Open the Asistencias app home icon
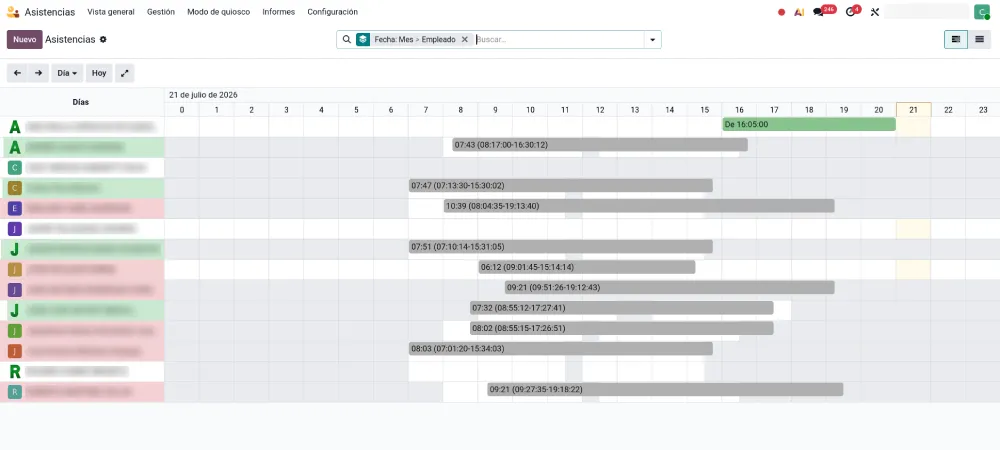1000x450 pixels. pos(13,12)
